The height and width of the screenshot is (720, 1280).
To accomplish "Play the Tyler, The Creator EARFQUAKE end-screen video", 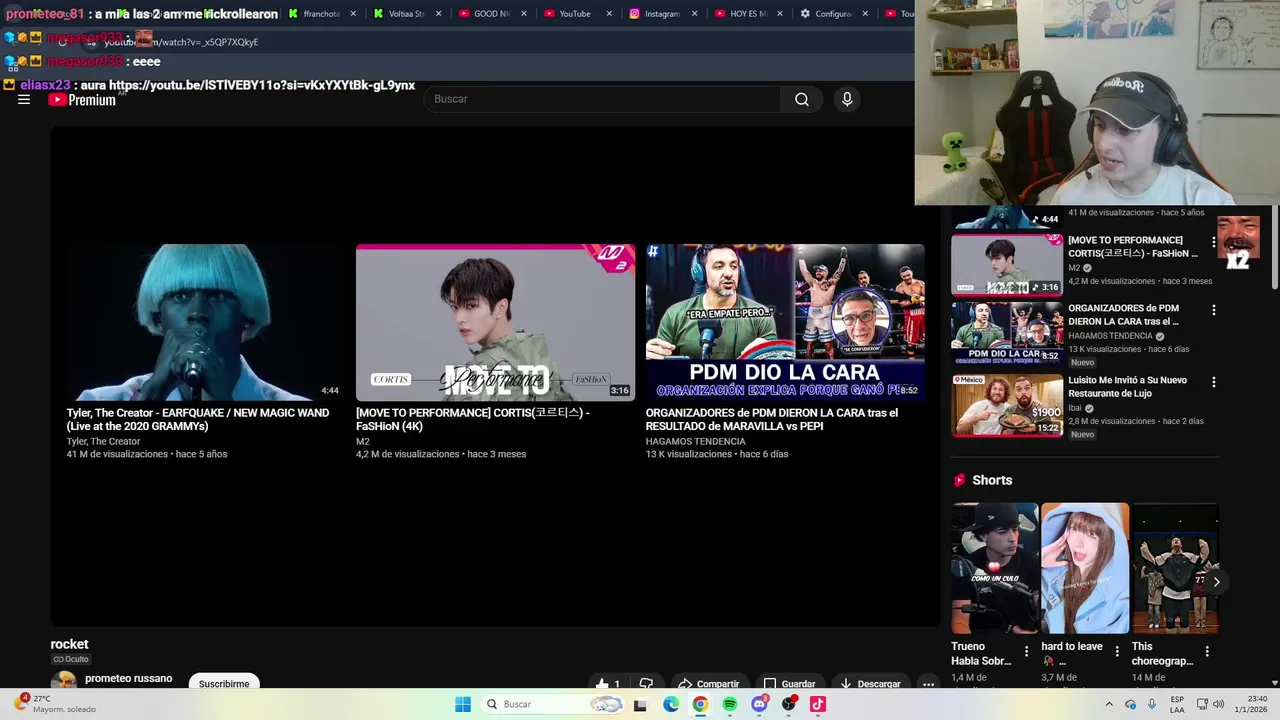I will pyautogui.click(x=205, y=322).
